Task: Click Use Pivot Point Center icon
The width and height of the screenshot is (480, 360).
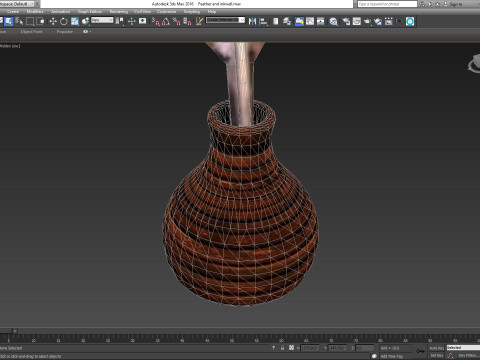Action: [119, 21]
